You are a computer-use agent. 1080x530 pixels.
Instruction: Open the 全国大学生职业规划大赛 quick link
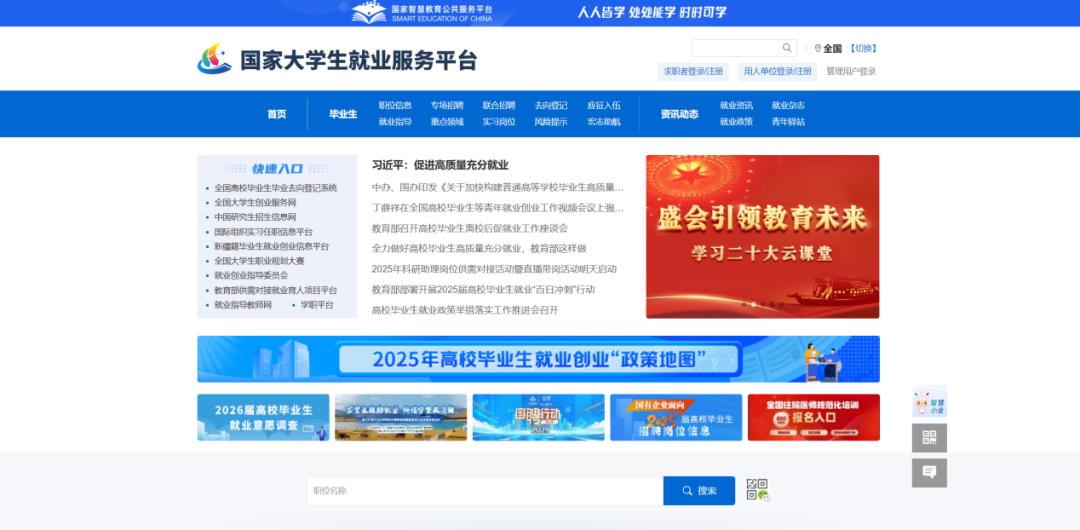coord(259,261)
